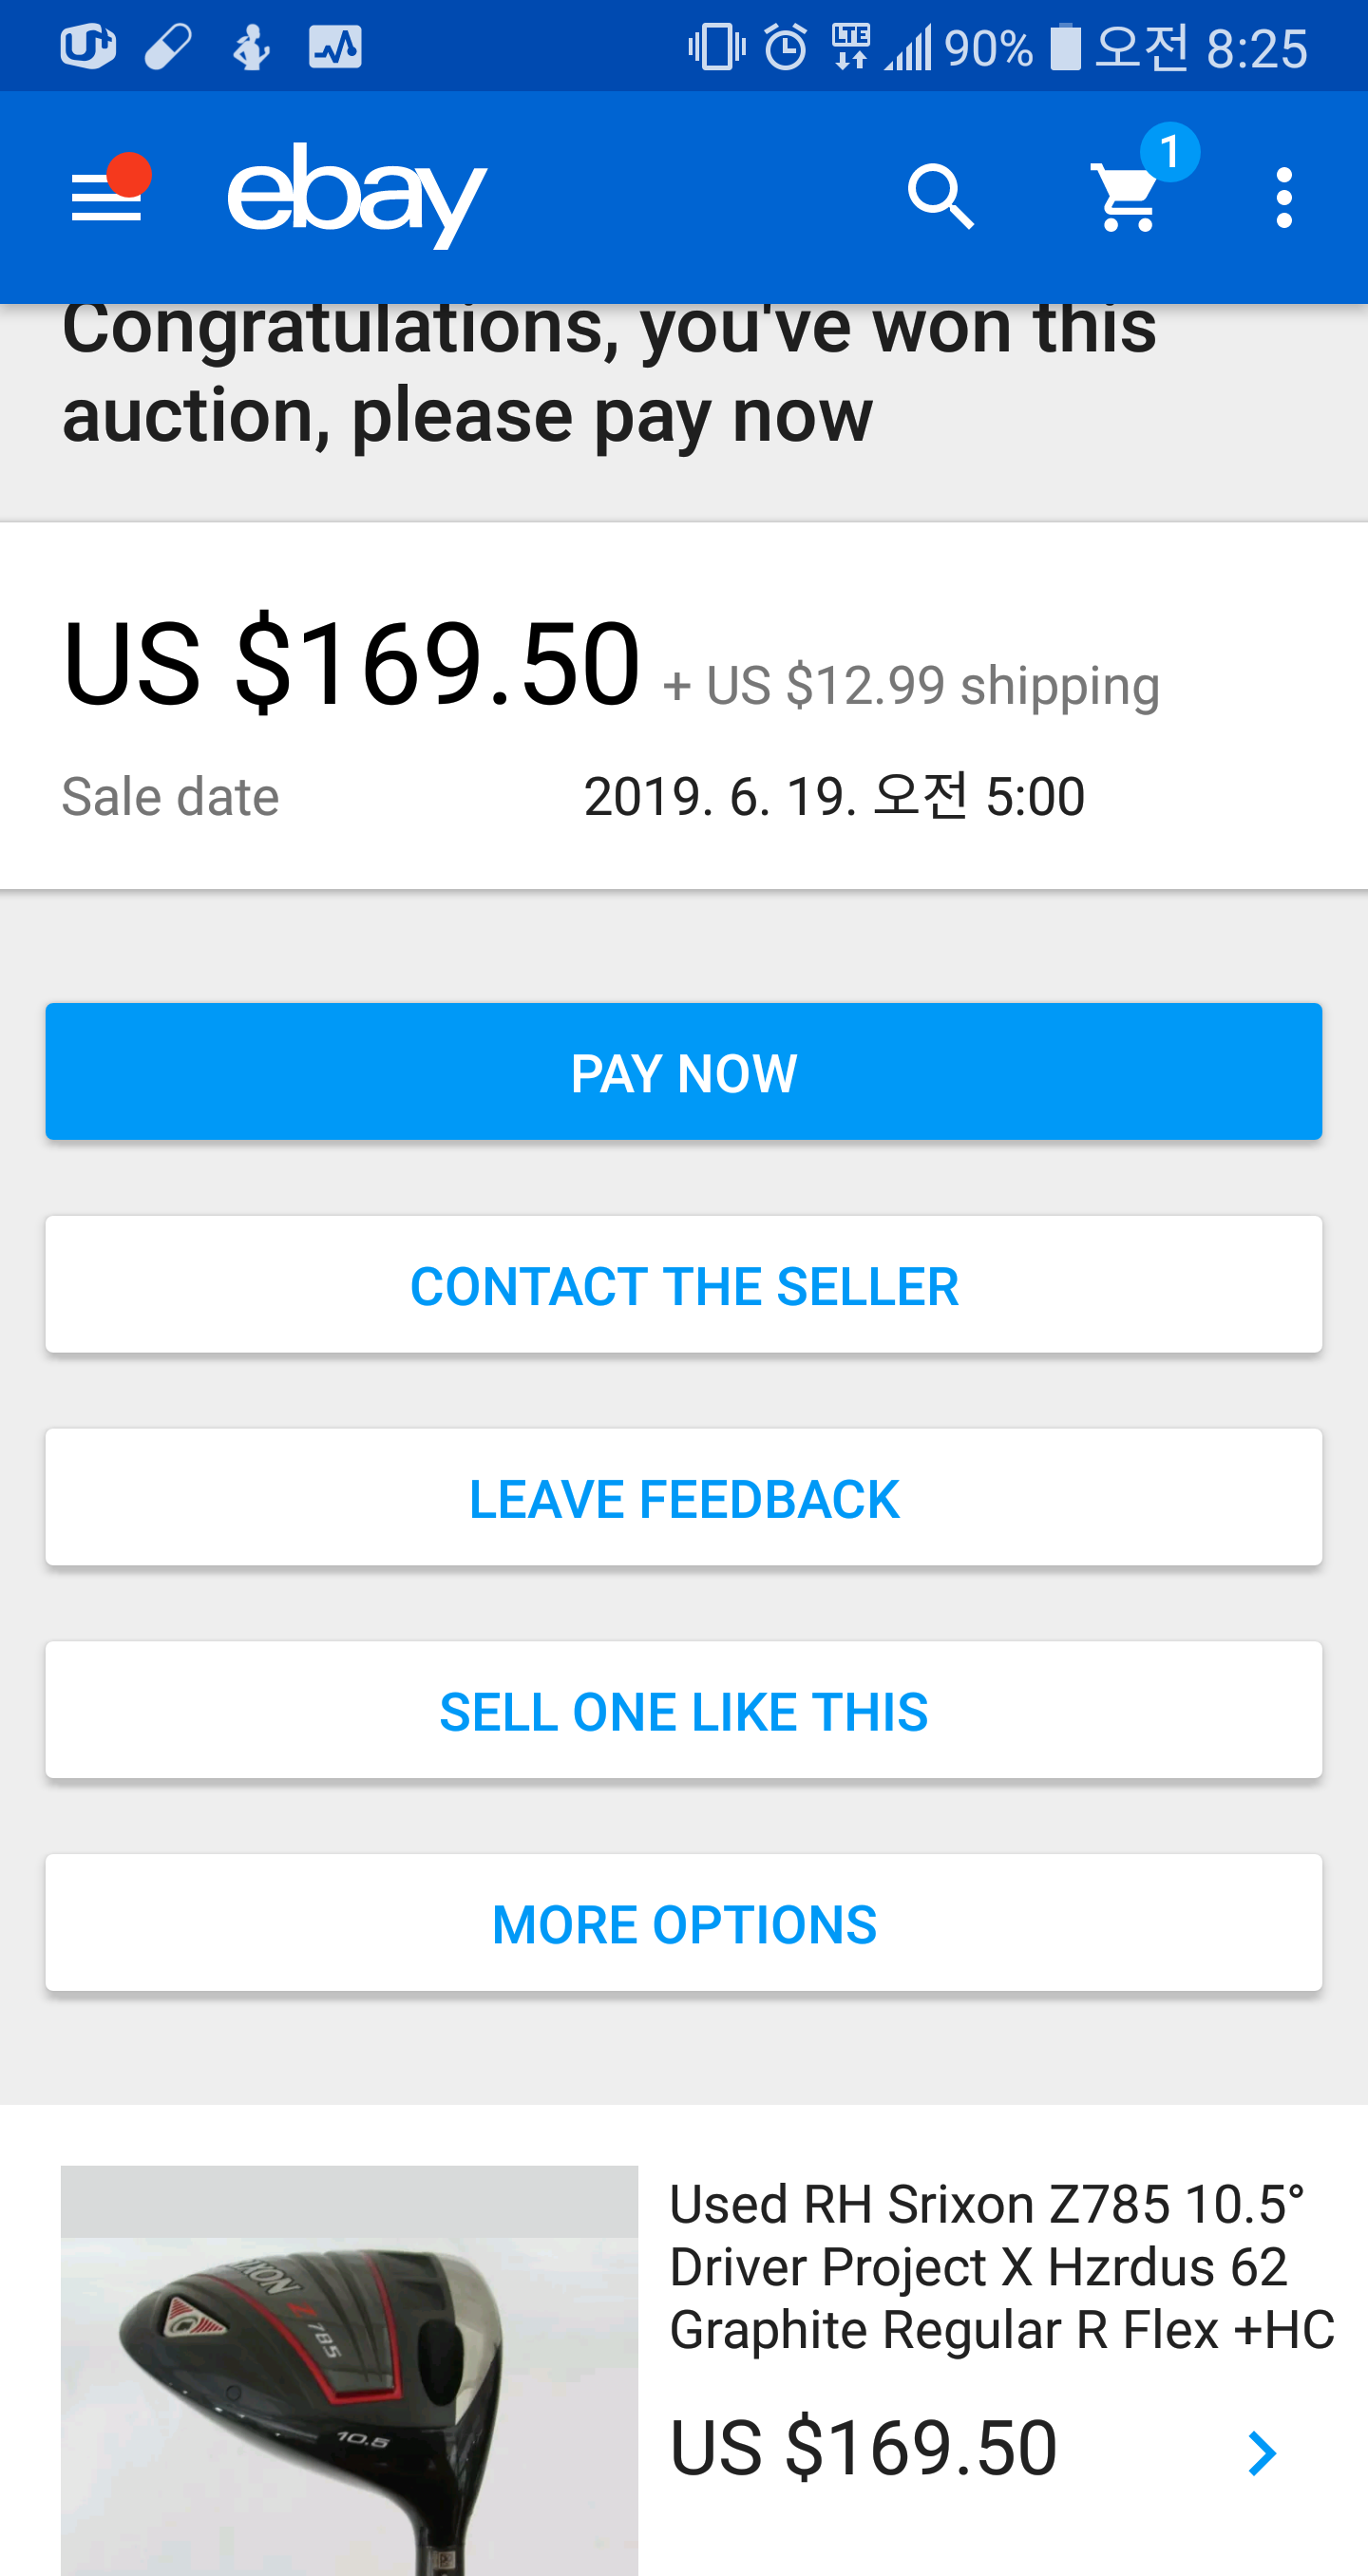Tap the cart badge showing 1 item
This screenshot has height=2576, width=1368.
[x=1169, y=153]
